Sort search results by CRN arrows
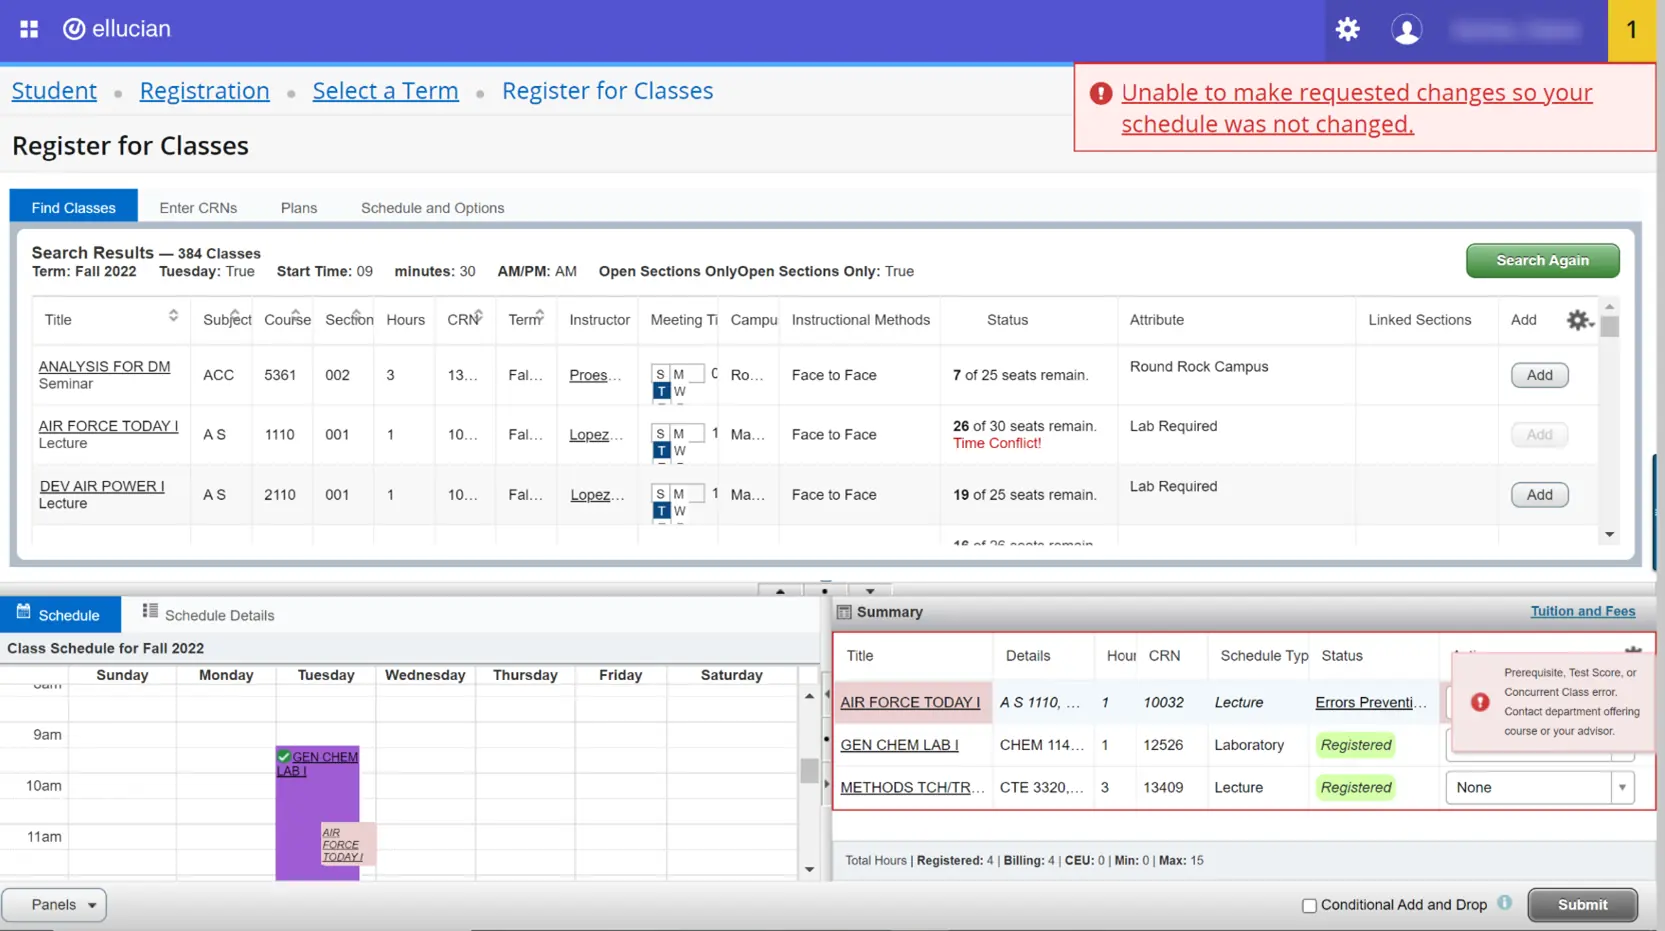Screen dimensions: 1665x931 pos(479,316)
